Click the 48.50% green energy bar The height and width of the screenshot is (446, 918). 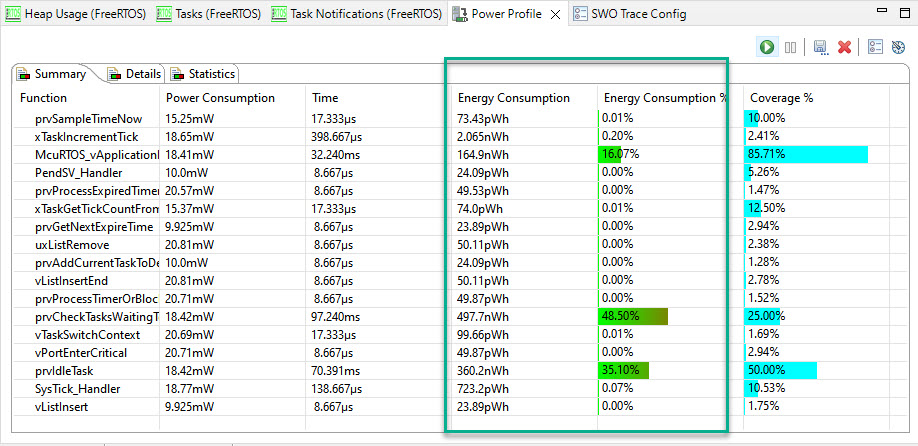633,316
